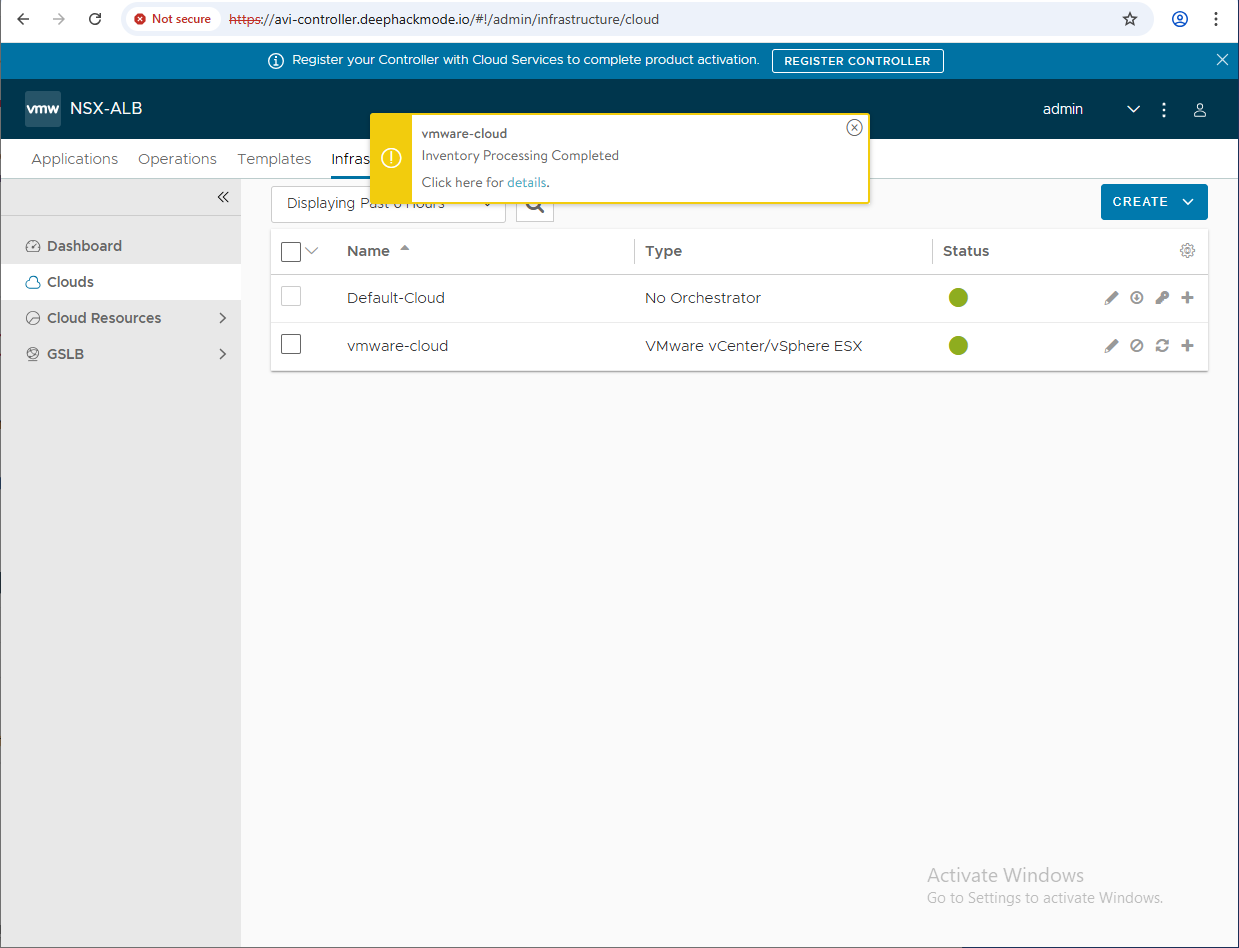Image resolution: width=1239 pixels, height=948 pixels.
Task: Open the Chrome profile avatar
Action: pyautogui.click(x=1180, y=19)
